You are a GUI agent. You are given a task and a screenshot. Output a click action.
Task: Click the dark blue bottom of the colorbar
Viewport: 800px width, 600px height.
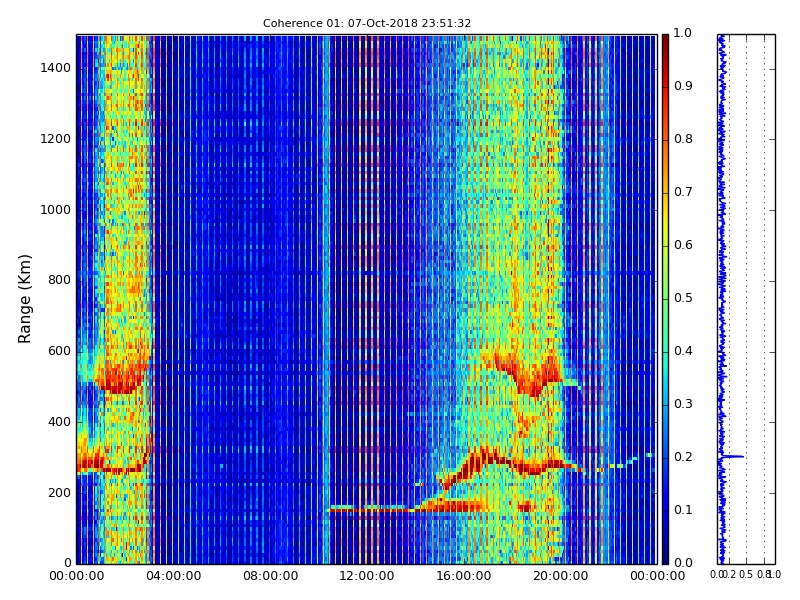tap(665, 556)
